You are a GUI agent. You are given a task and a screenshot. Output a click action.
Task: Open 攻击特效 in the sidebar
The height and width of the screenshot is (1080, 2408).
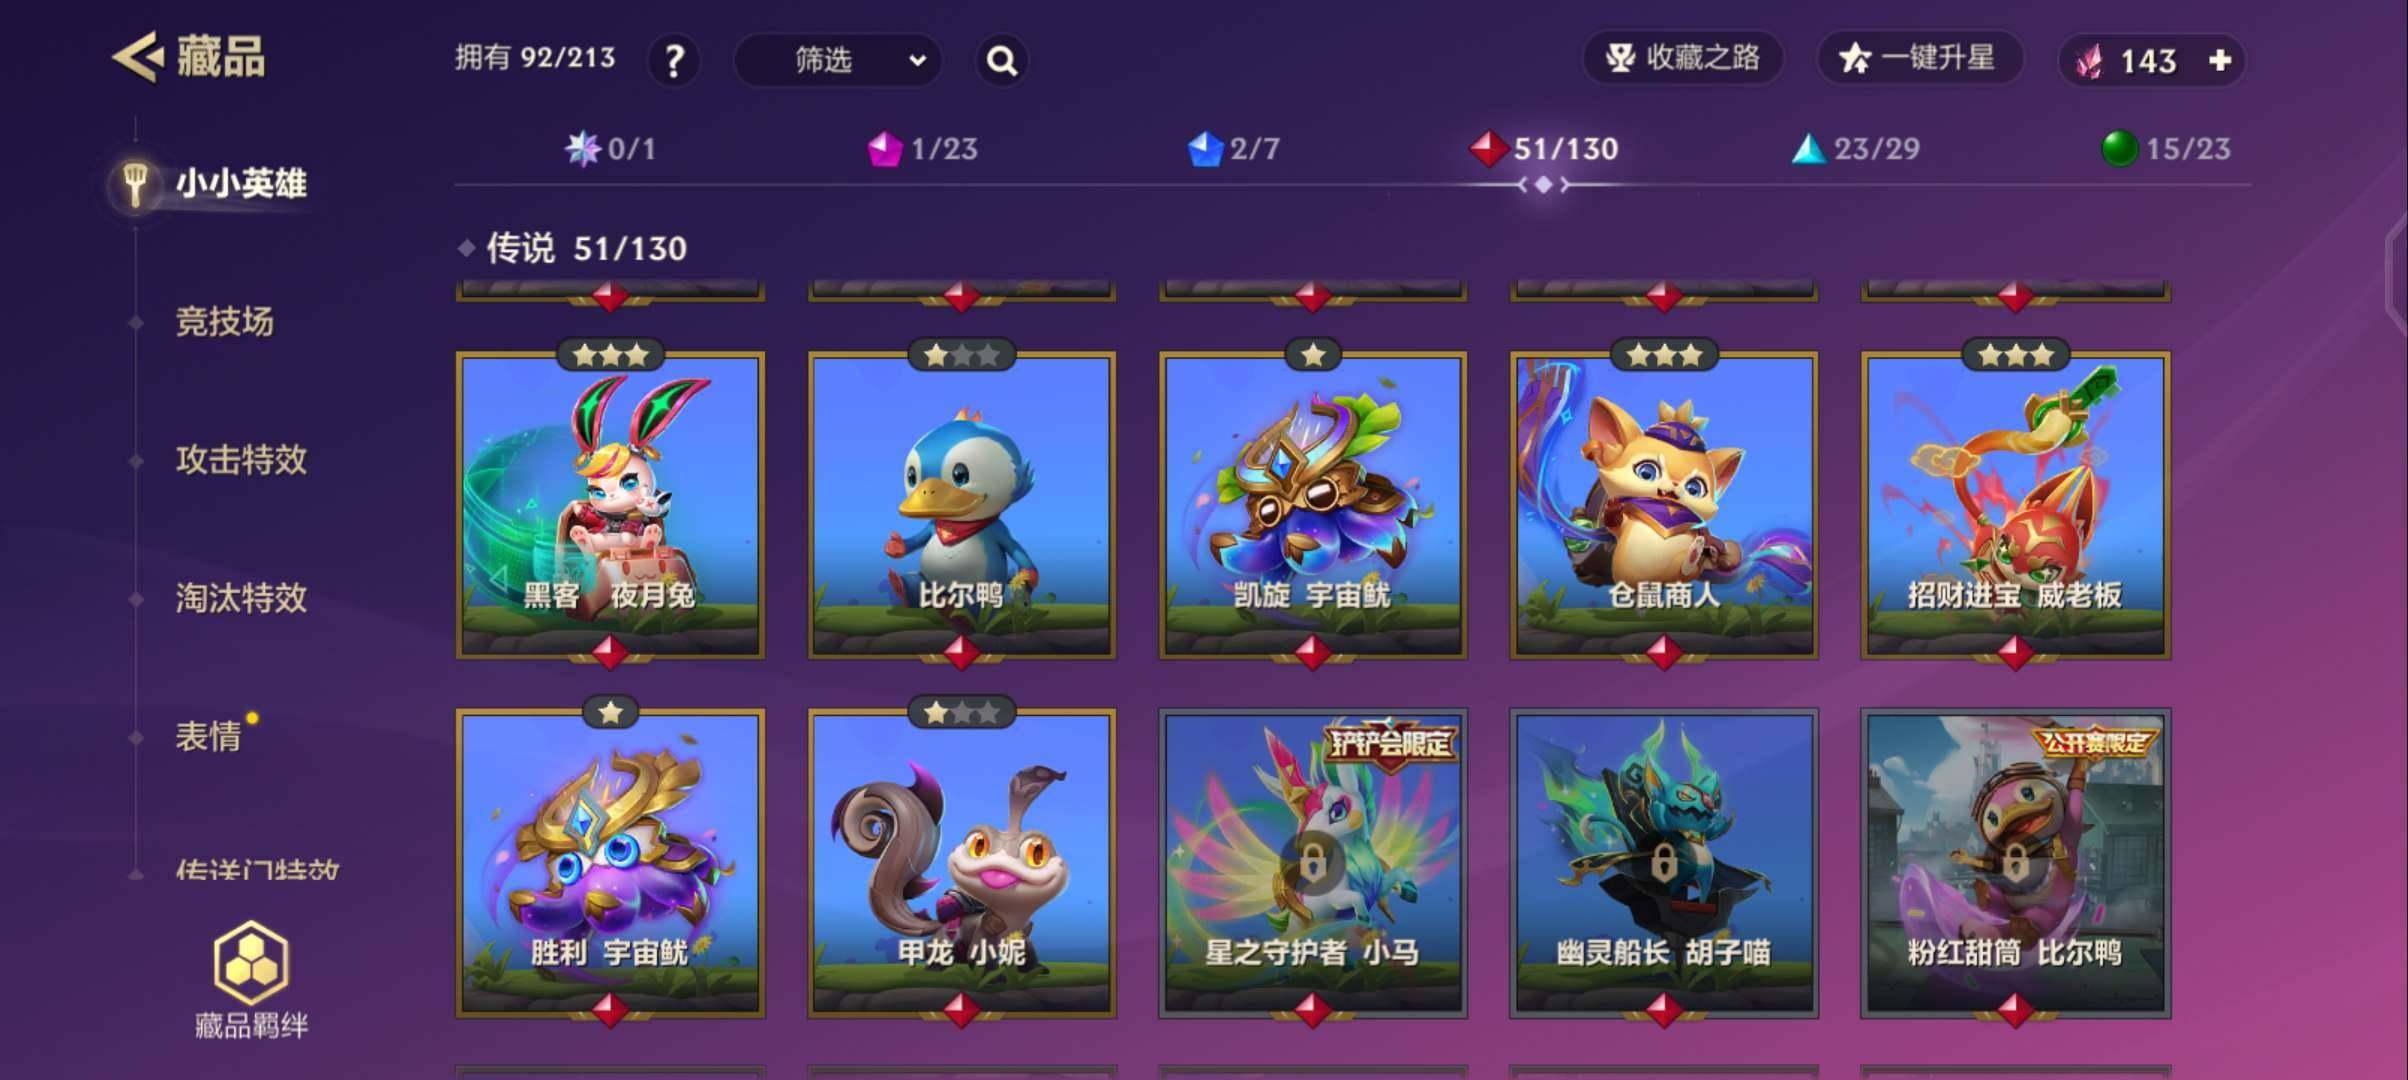241,460
